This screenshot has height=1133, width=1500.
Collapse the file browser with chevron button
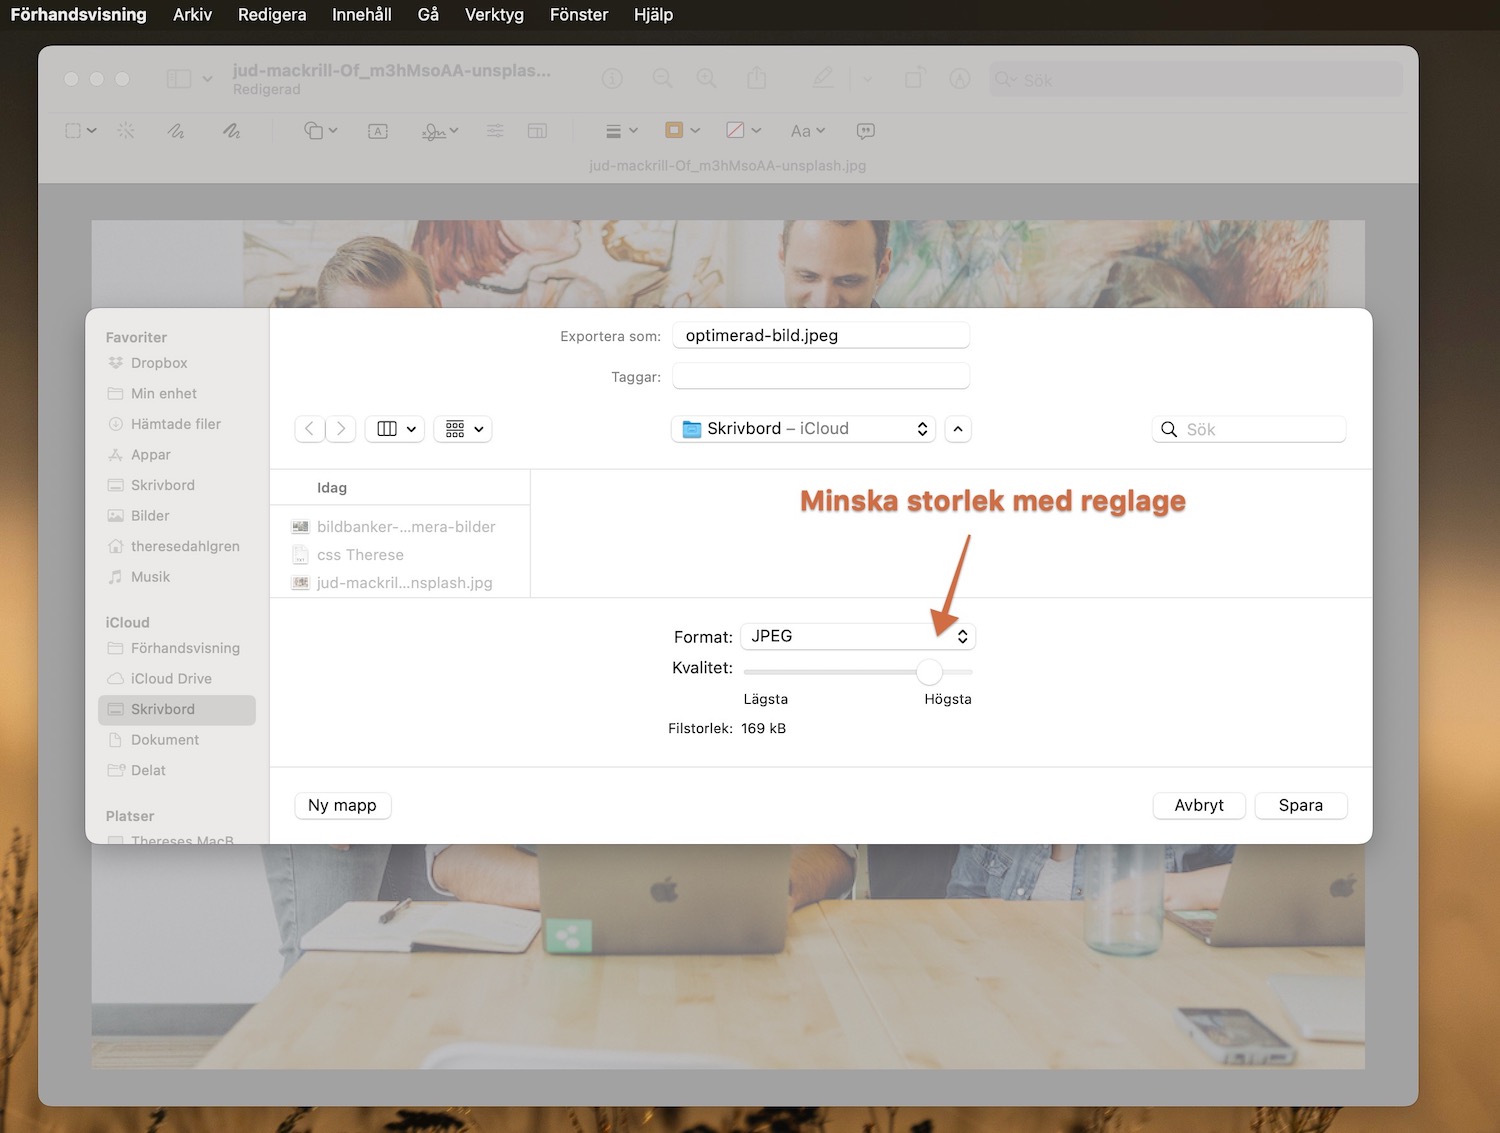[x=958, y=429]
